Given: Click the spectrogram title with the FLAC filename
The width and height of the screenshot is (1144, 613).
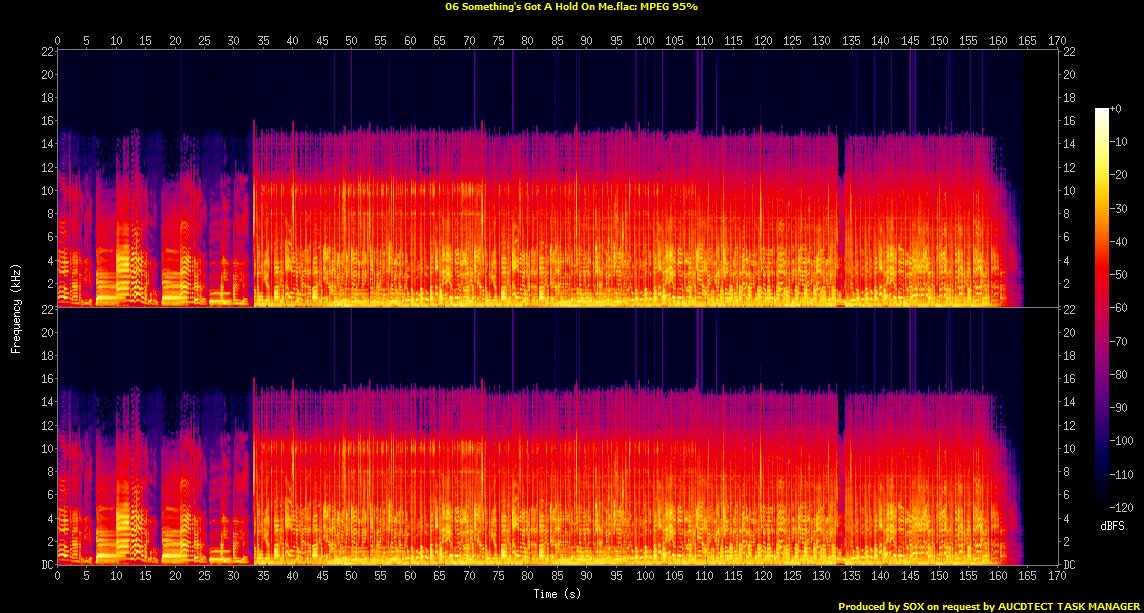Looking at the screenshot, I should pos(571,6).
